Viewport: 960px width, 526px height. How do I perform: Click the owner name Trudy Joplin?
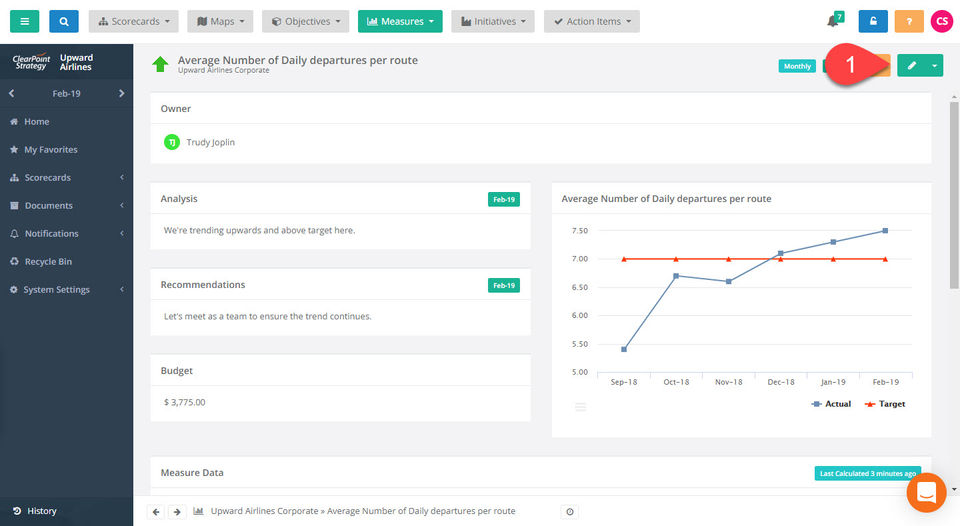211,142
